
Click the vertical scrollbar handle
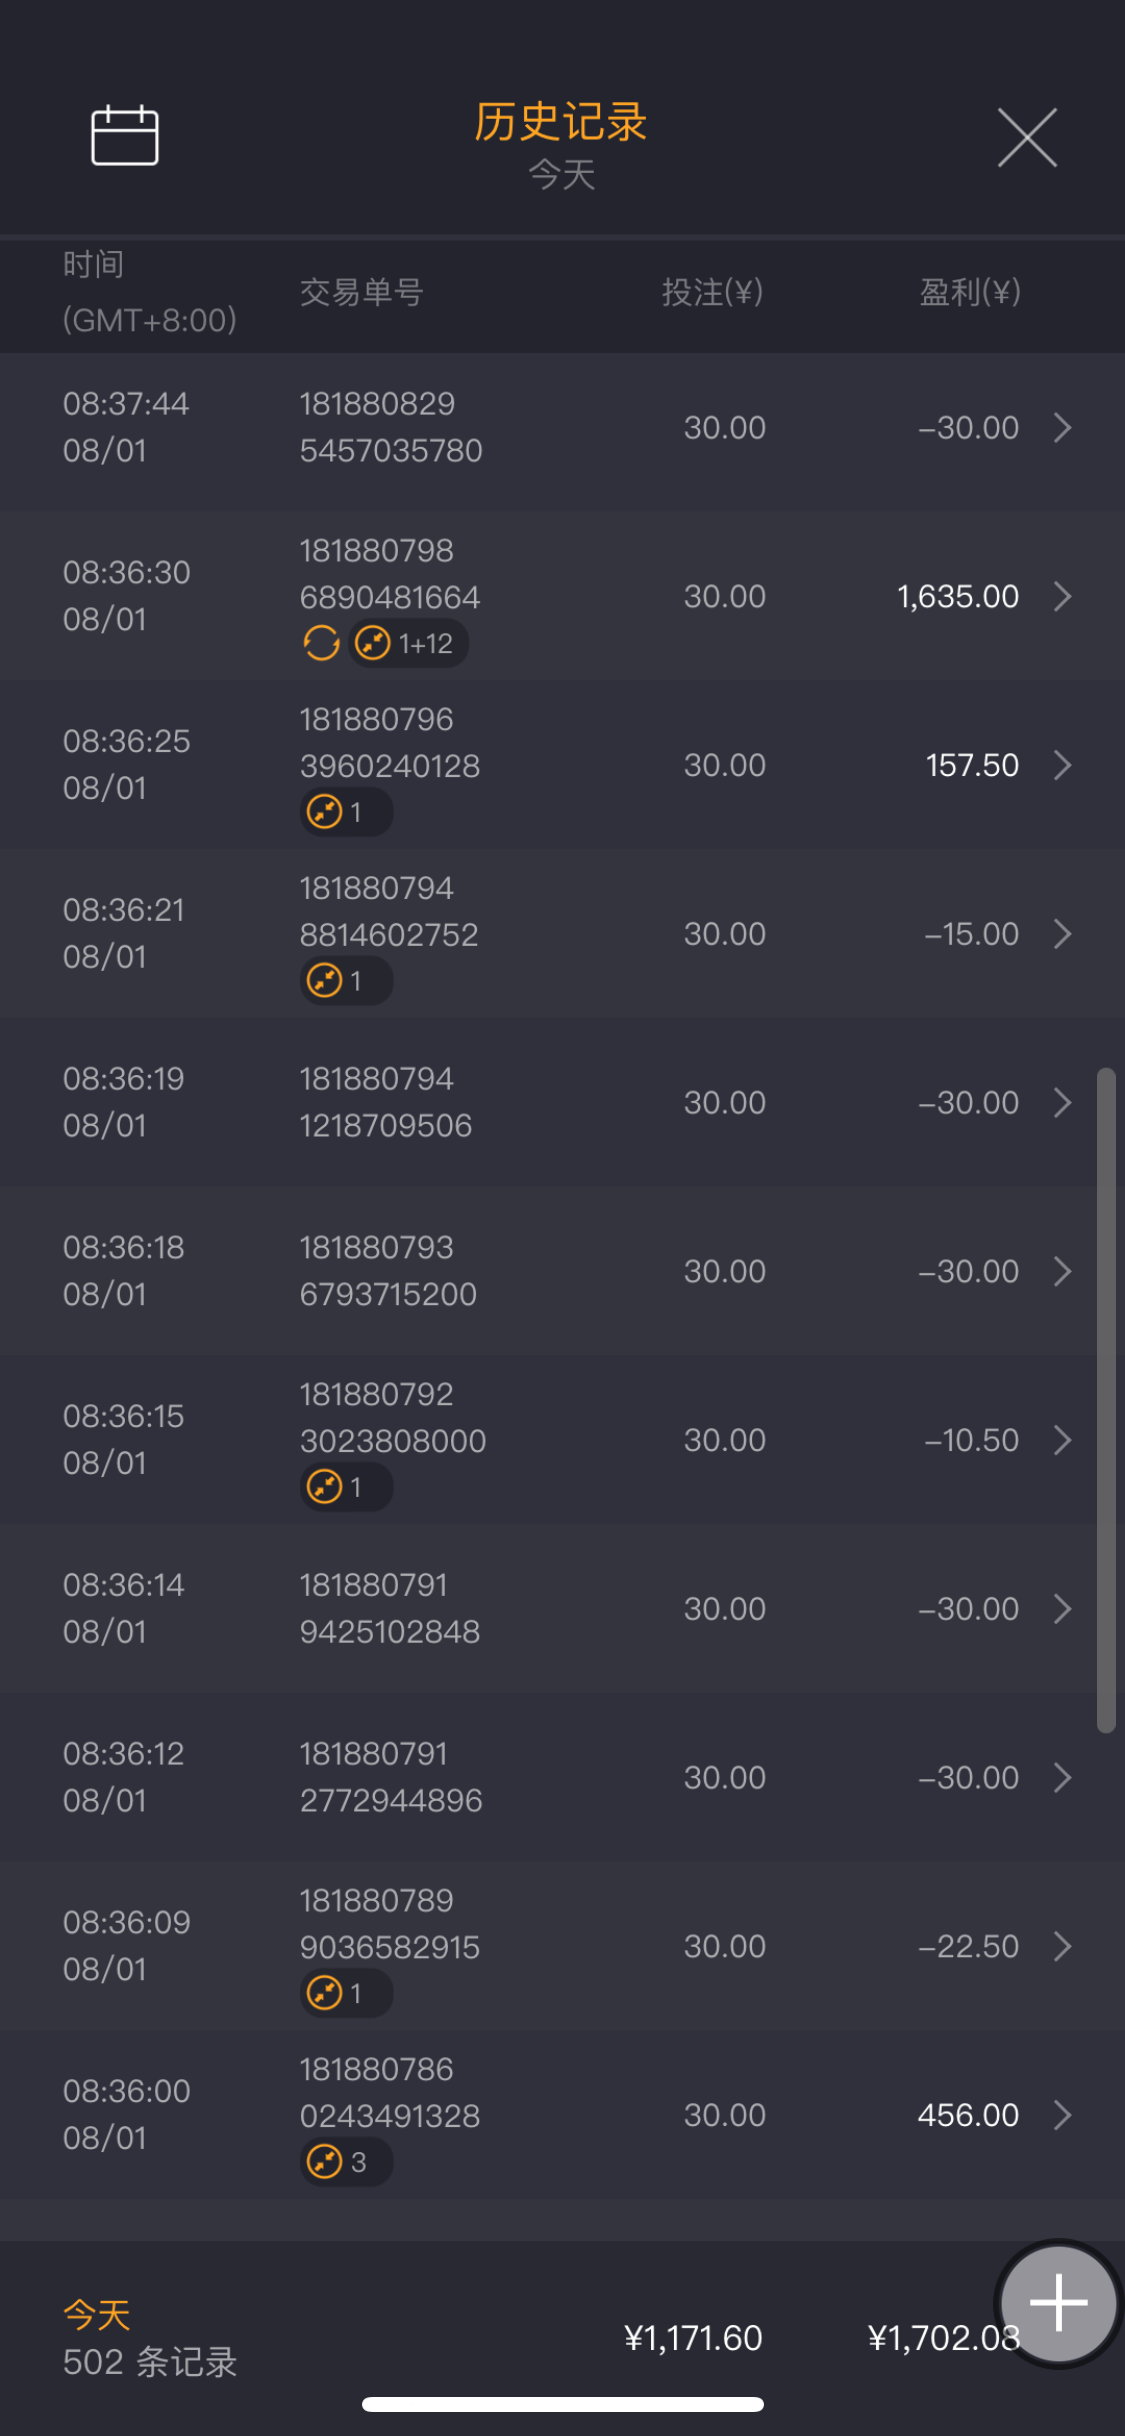[x=1105, y=1400]
